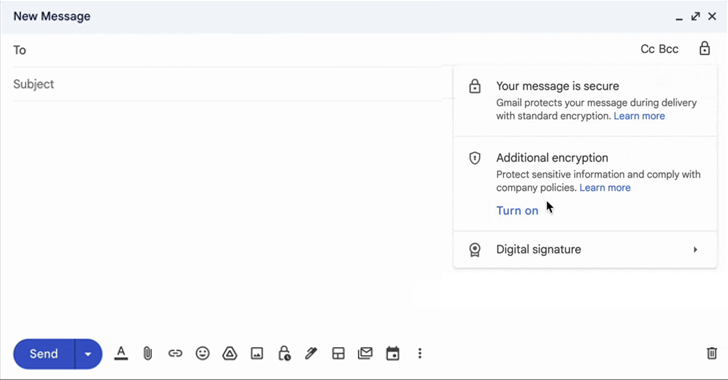The height and width of the screenshot is (380, 728).
Task: Send the message
Action: point(44,354)
